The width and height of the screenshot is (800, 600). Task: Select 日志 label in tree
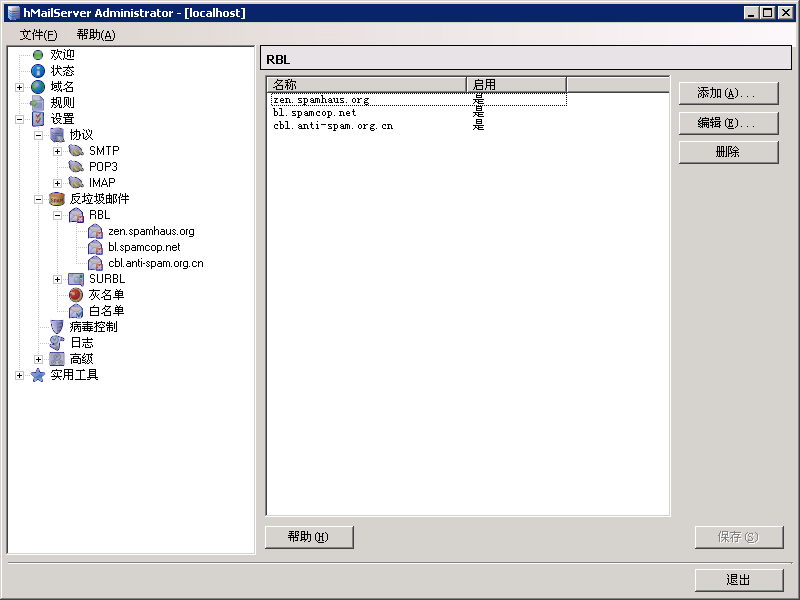(82, 342)
